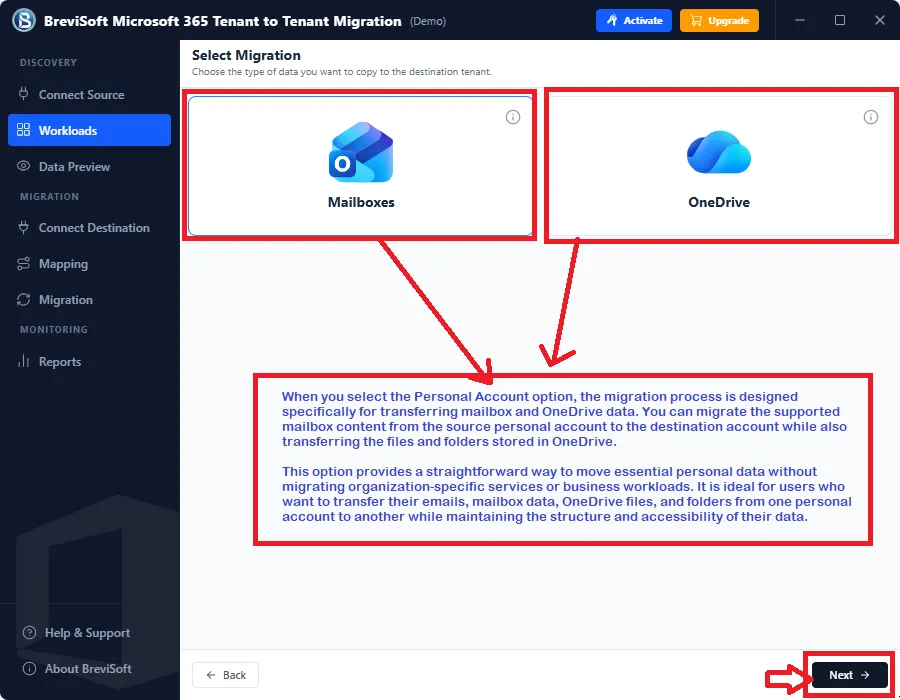Click the Mailboxes label

click(x=361, y=203)
